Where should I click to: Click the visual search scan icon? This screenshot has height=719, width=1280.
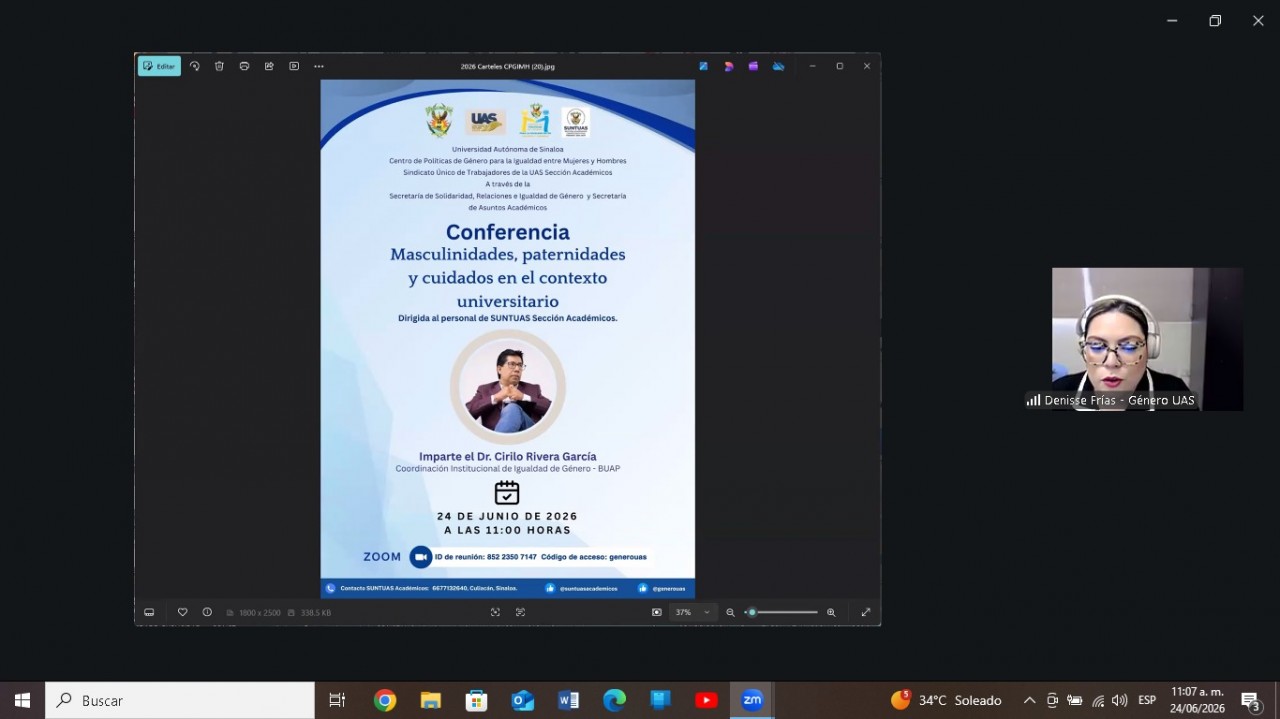point(495,612)
